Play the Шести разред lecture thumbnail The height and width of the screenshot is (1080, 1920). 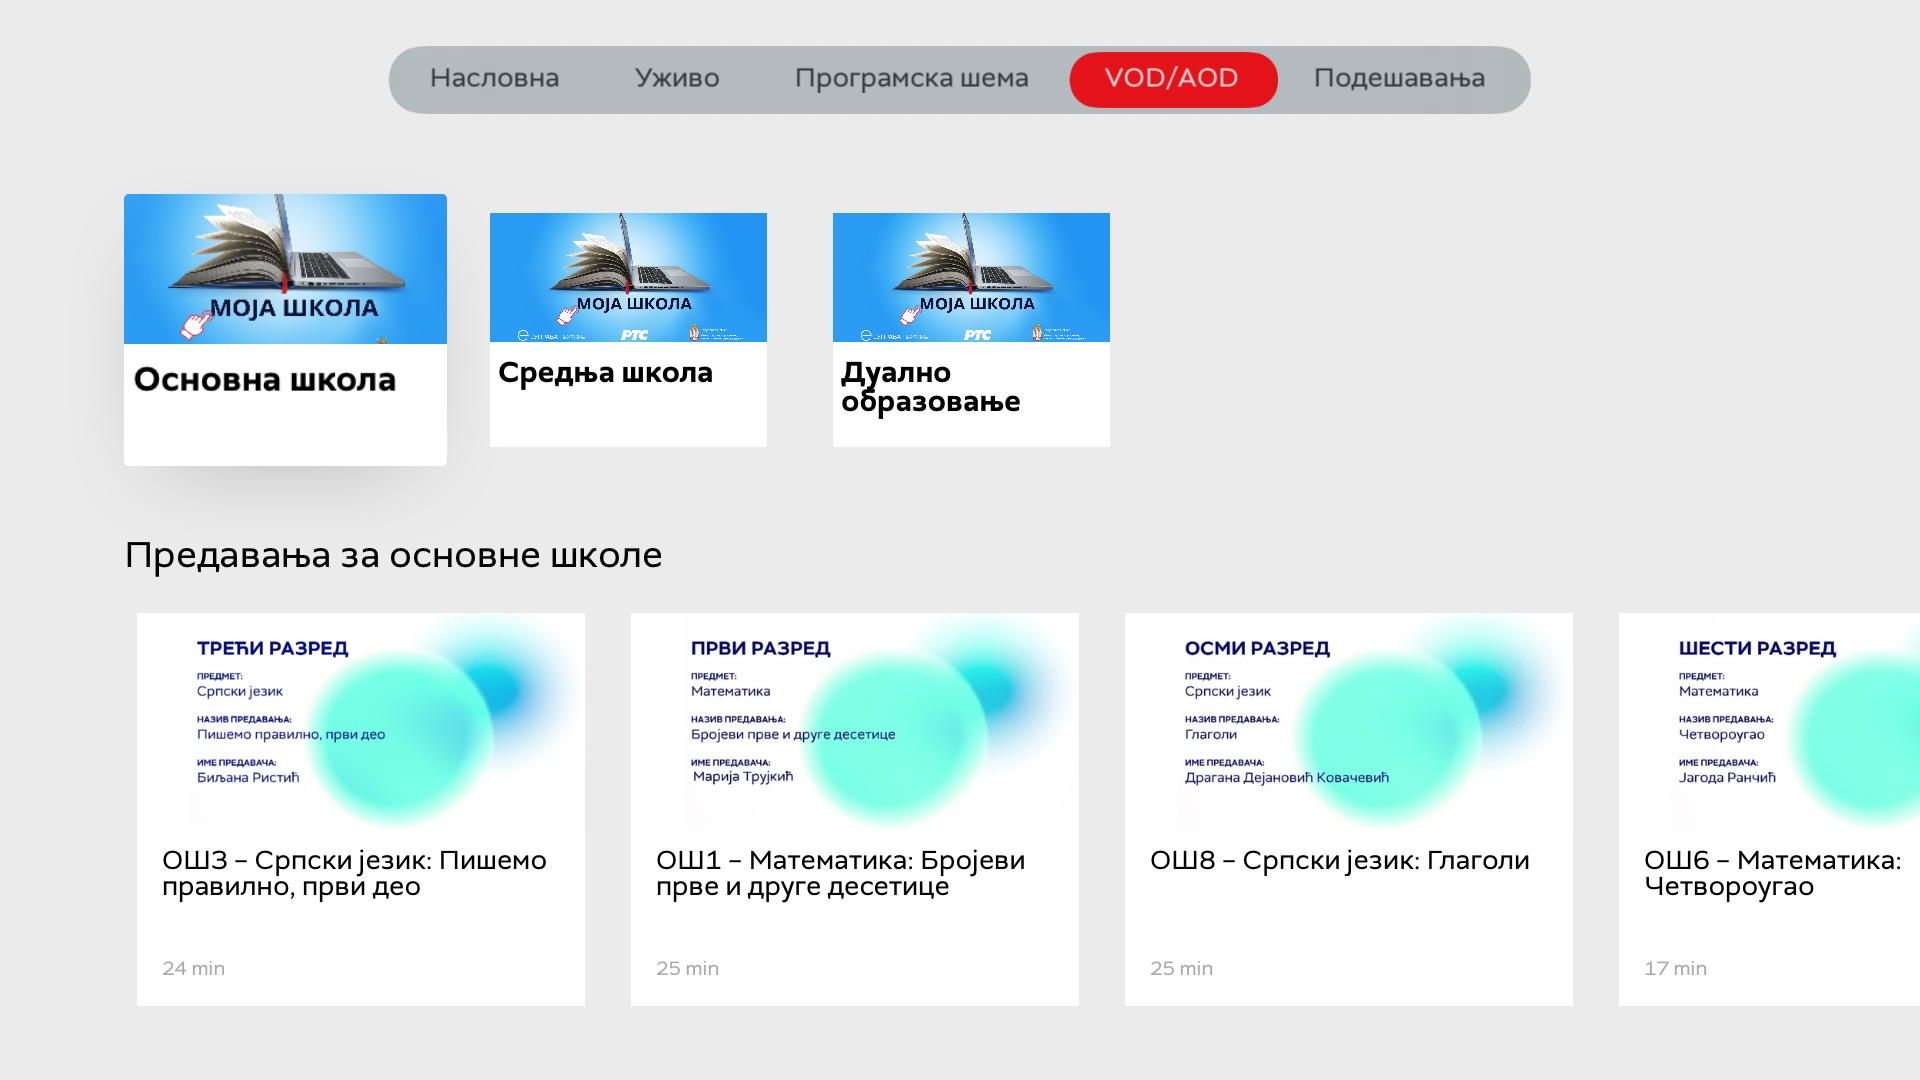pyautogui.click(x=1769, y=721)
